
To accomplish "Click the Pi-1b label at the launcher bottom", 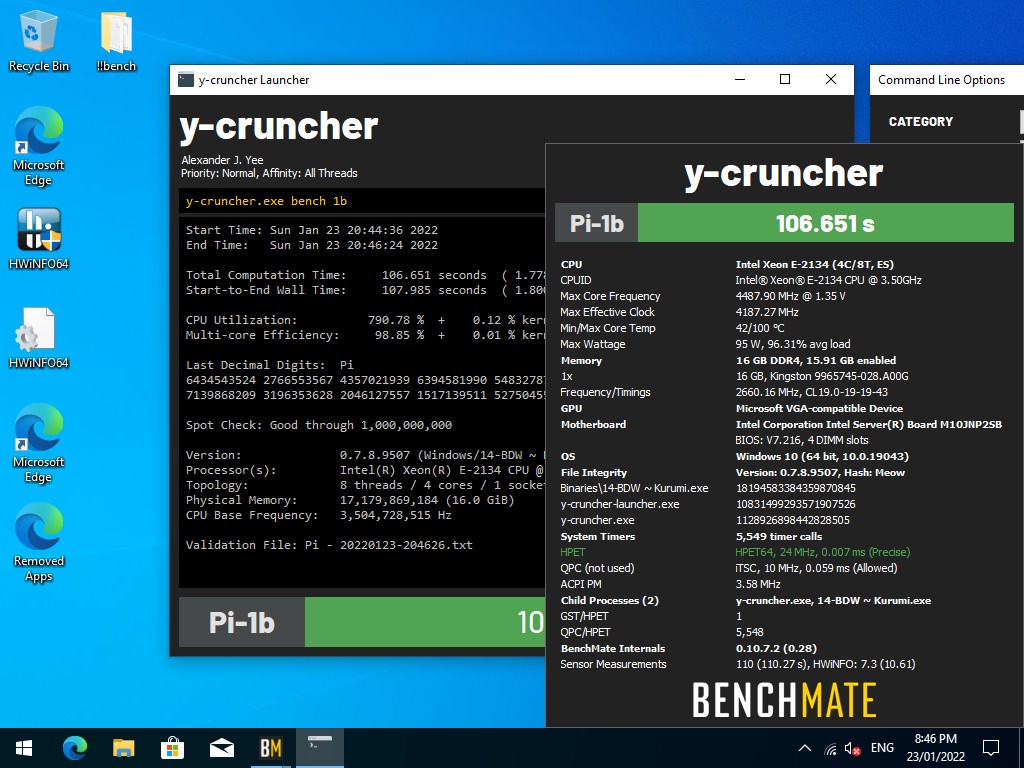I will pos(242,622).
